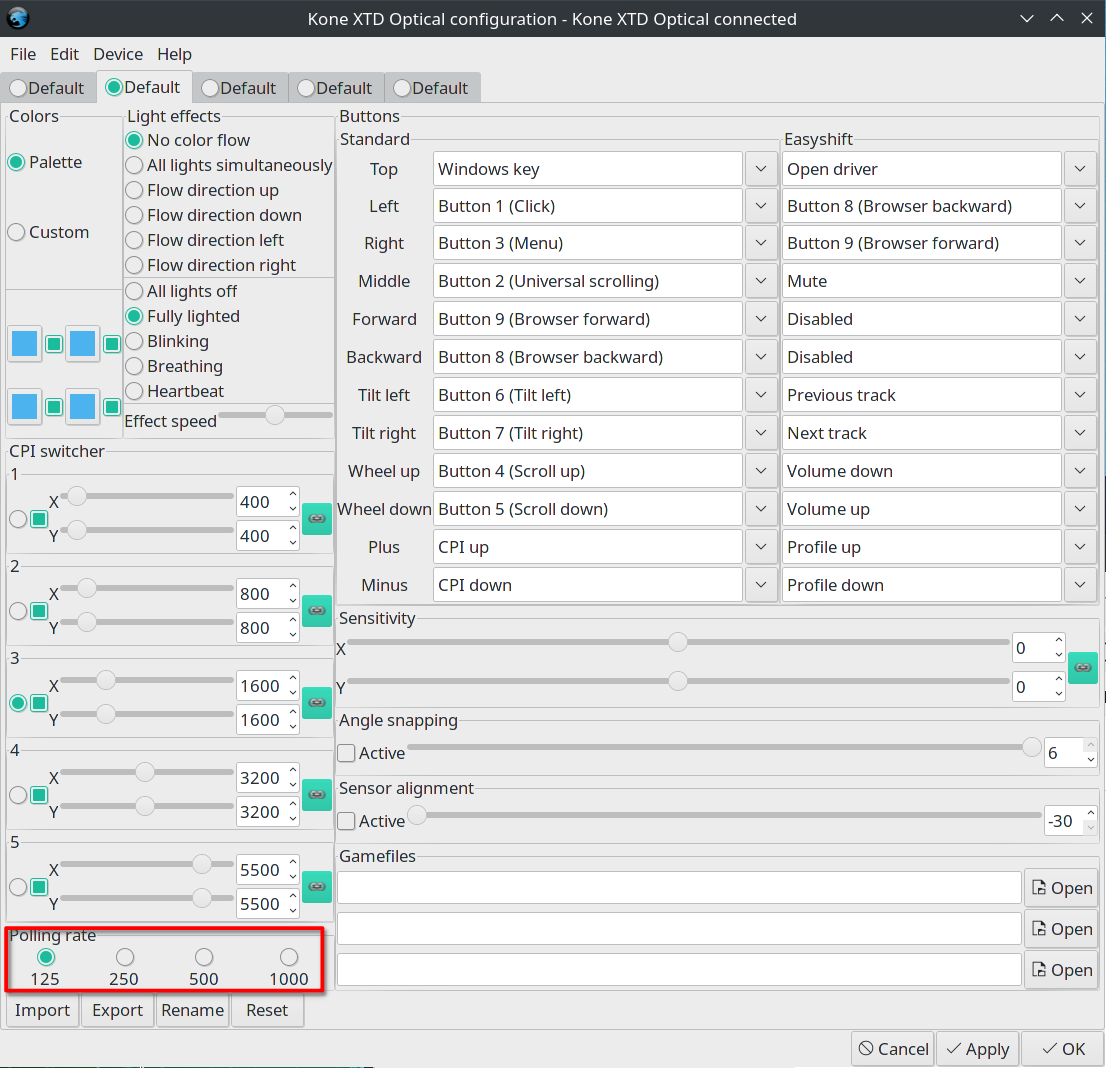Set polling rate to 500

(x=204, y=957)
